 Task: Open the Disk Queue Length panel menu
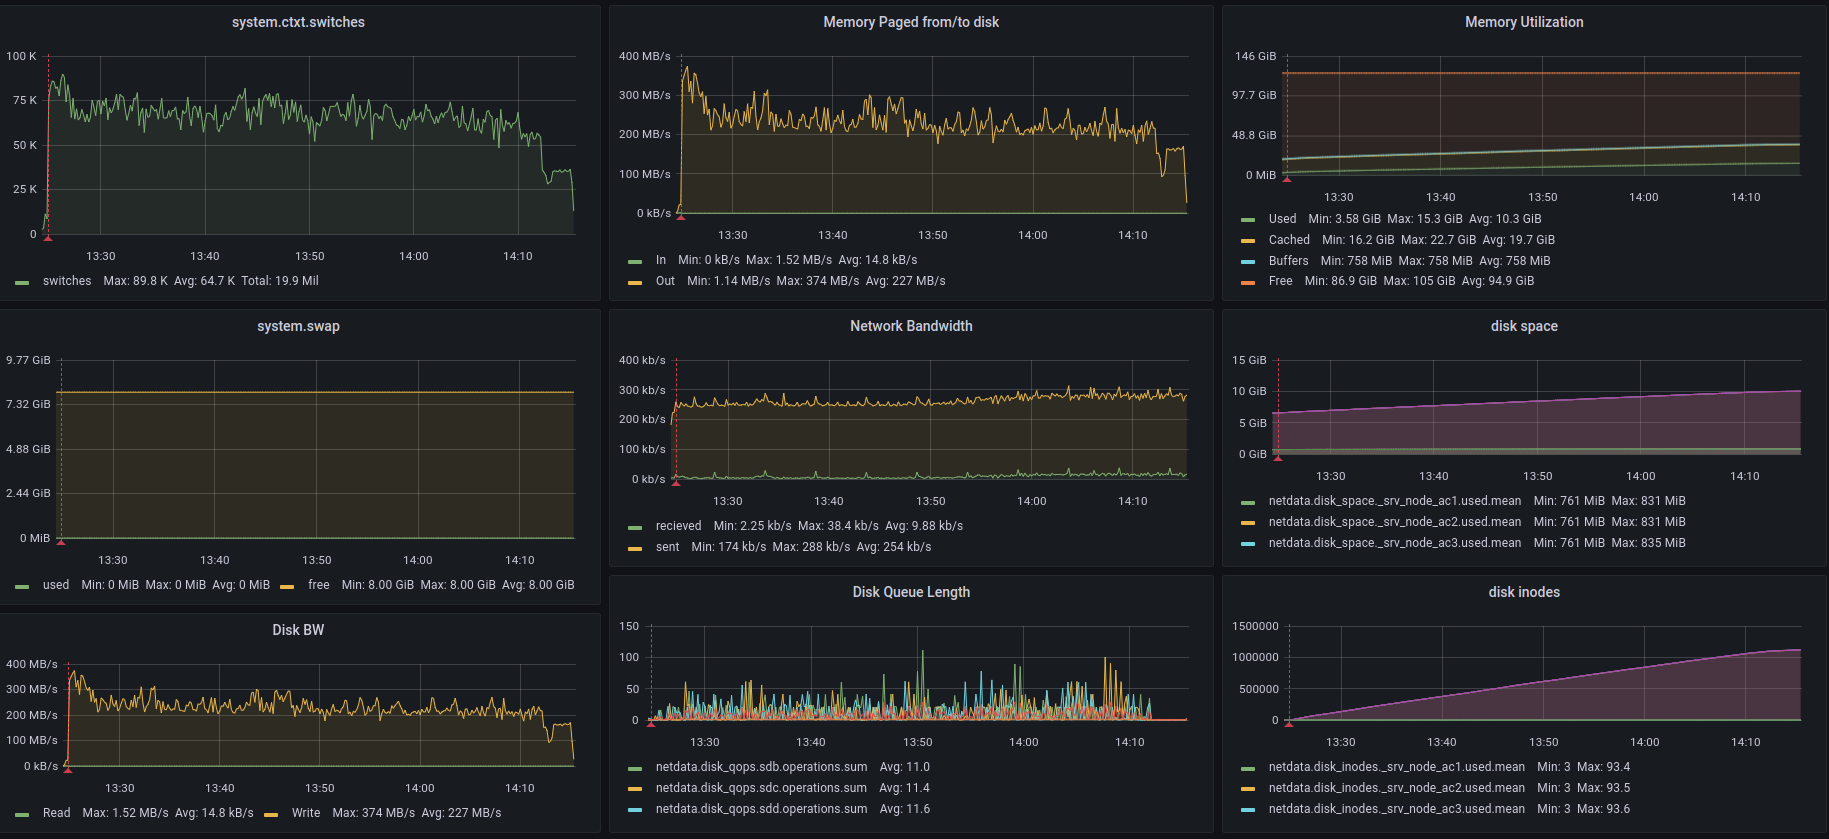[x=910, y=592]
